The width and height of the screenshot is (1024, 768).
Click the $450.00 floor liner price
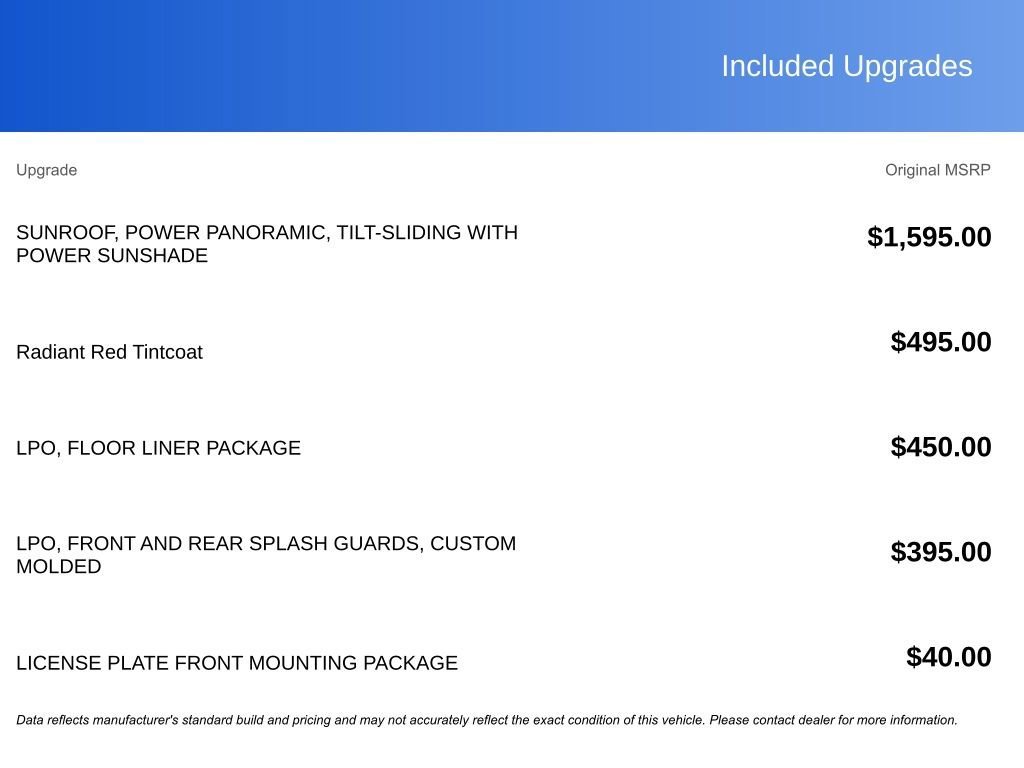pyautogui.click(x=940, y=447)
